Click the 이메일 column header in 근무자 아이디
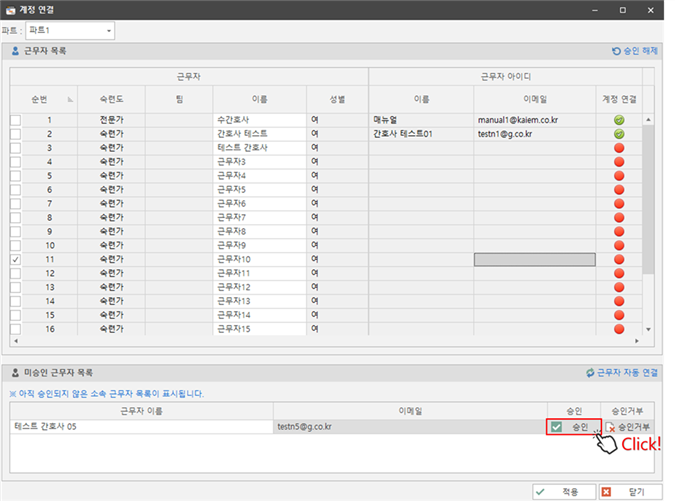The image size is (675, 501). click(534, 100)
